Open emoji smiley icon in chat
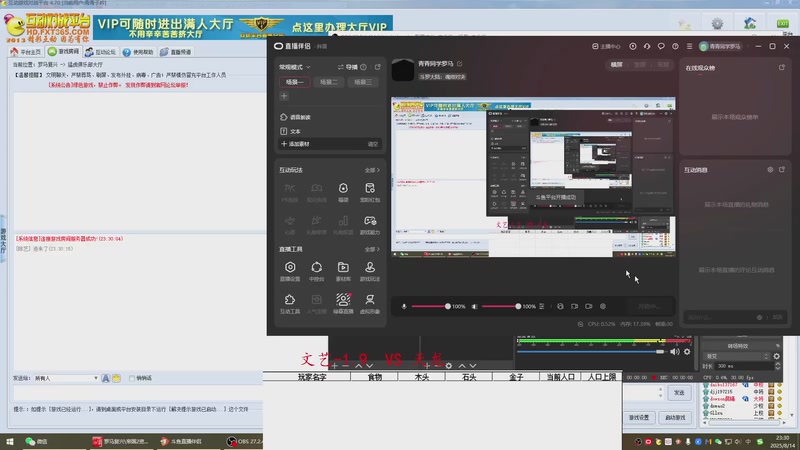This screenshot has height=450, width=800. 116,378
